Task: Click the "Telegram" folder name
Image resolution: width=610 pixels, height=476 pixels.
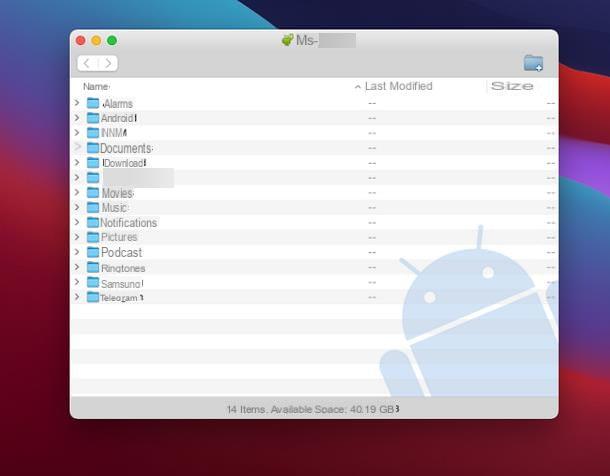Action: click(x=121, y=298)
